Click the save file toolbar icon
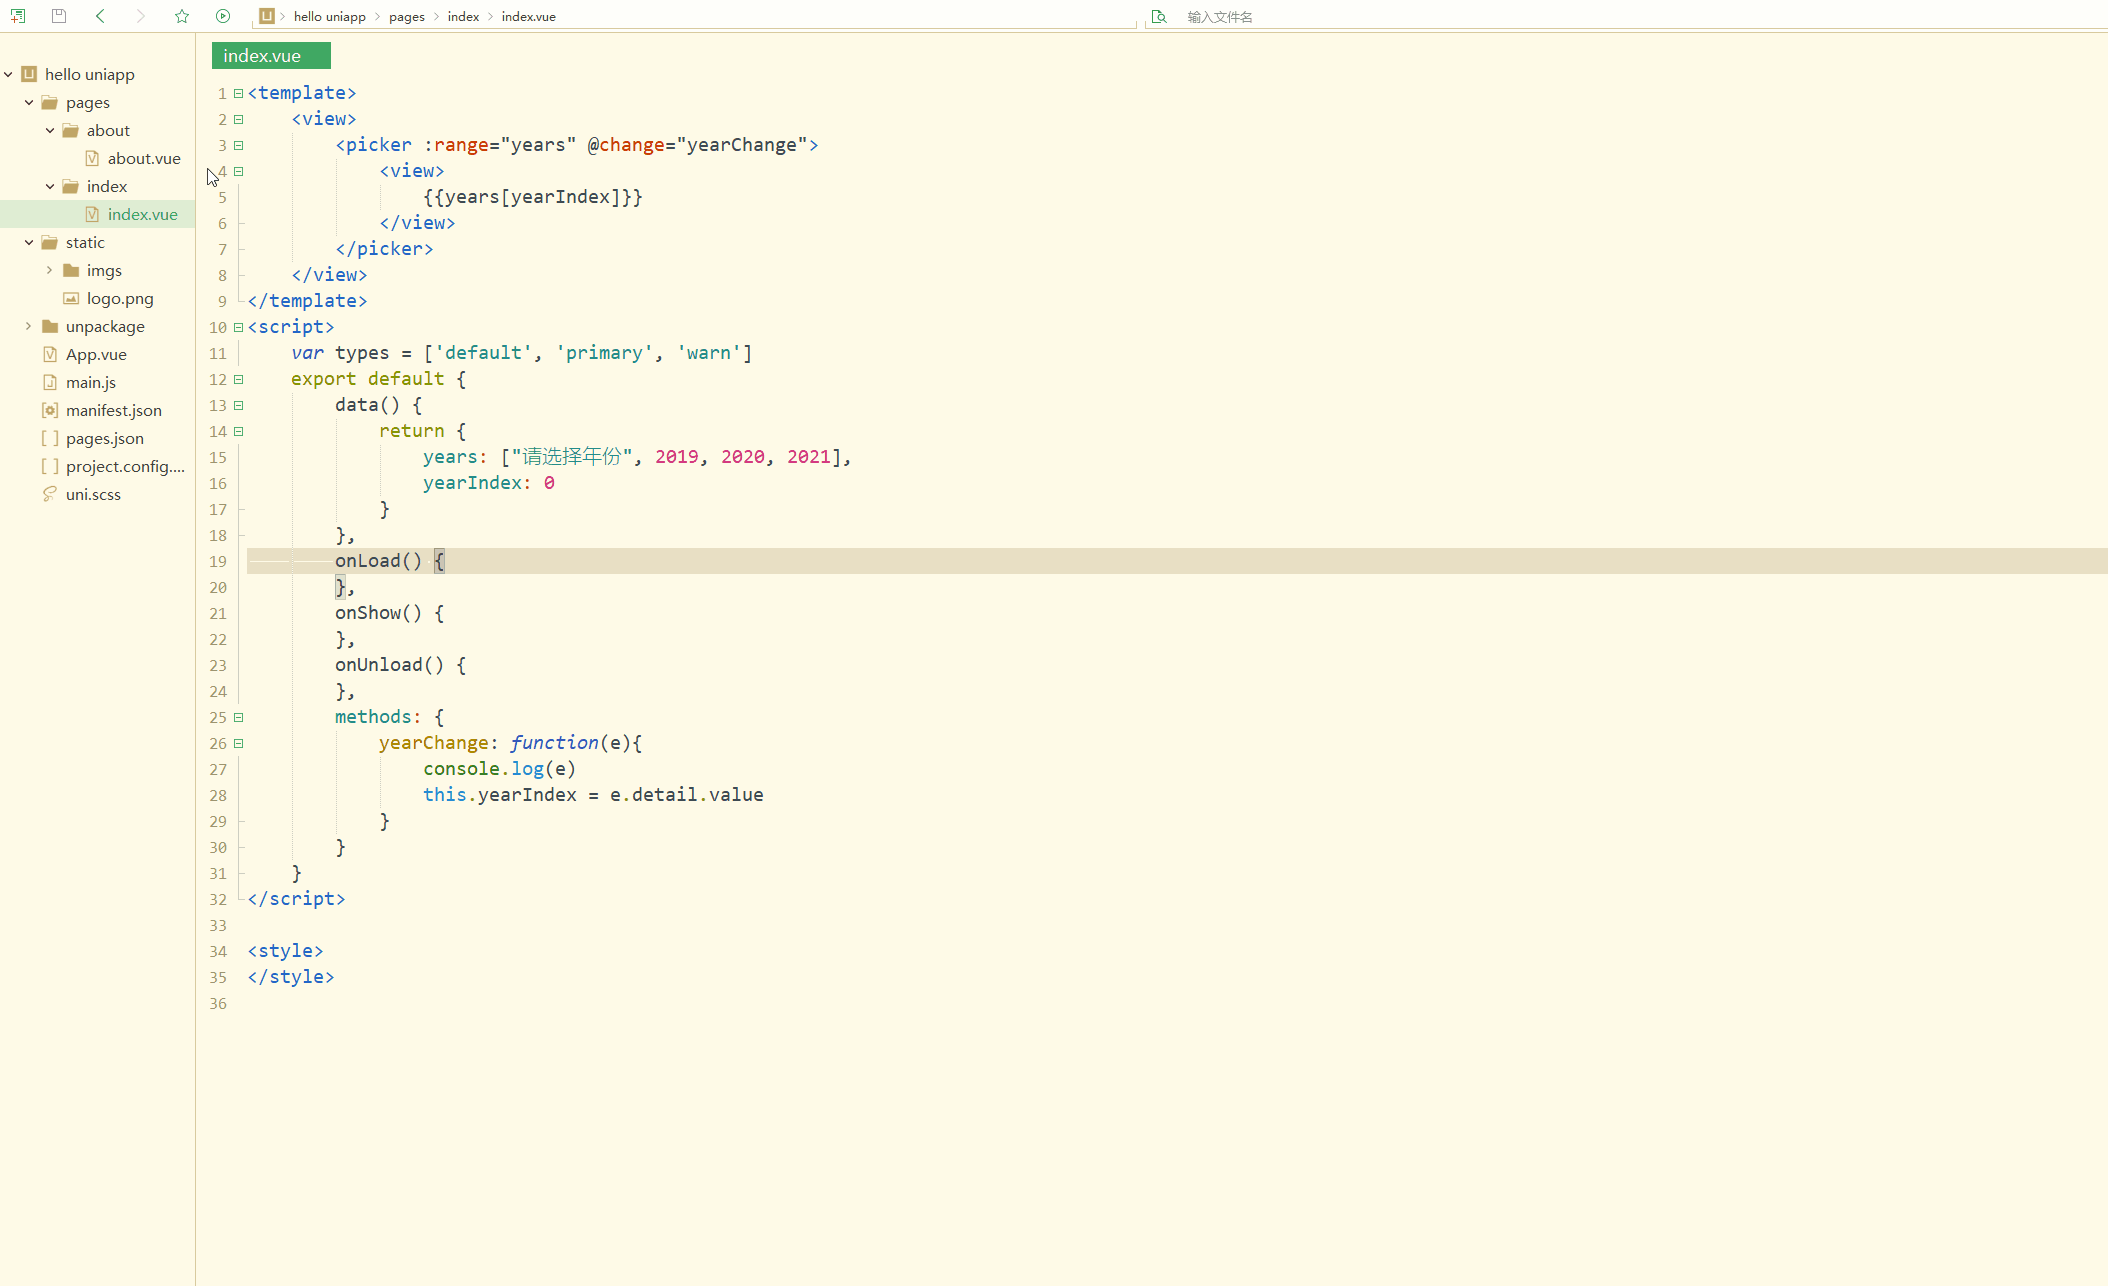Image resolution: width=2108 pixels, height=1286 pixels. (59, 16)
